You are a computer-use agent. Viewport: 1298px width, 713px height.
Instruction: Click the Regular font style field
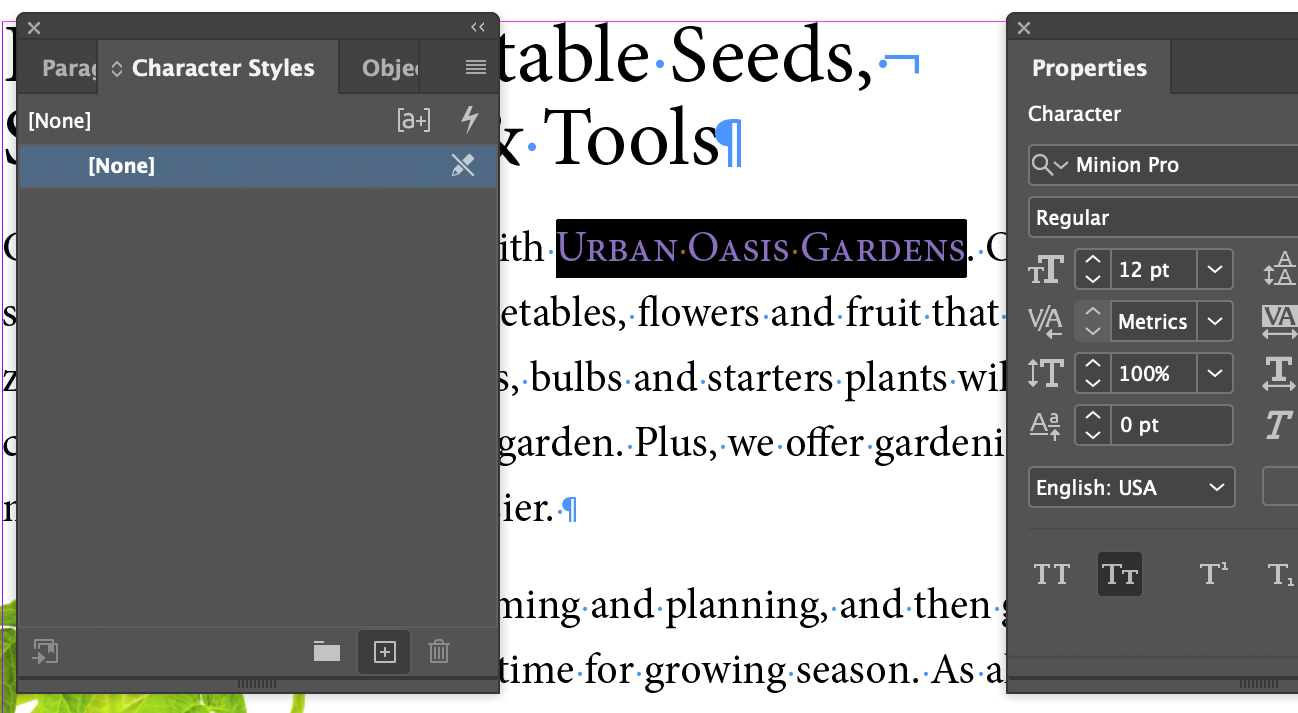coord(1163,217)
